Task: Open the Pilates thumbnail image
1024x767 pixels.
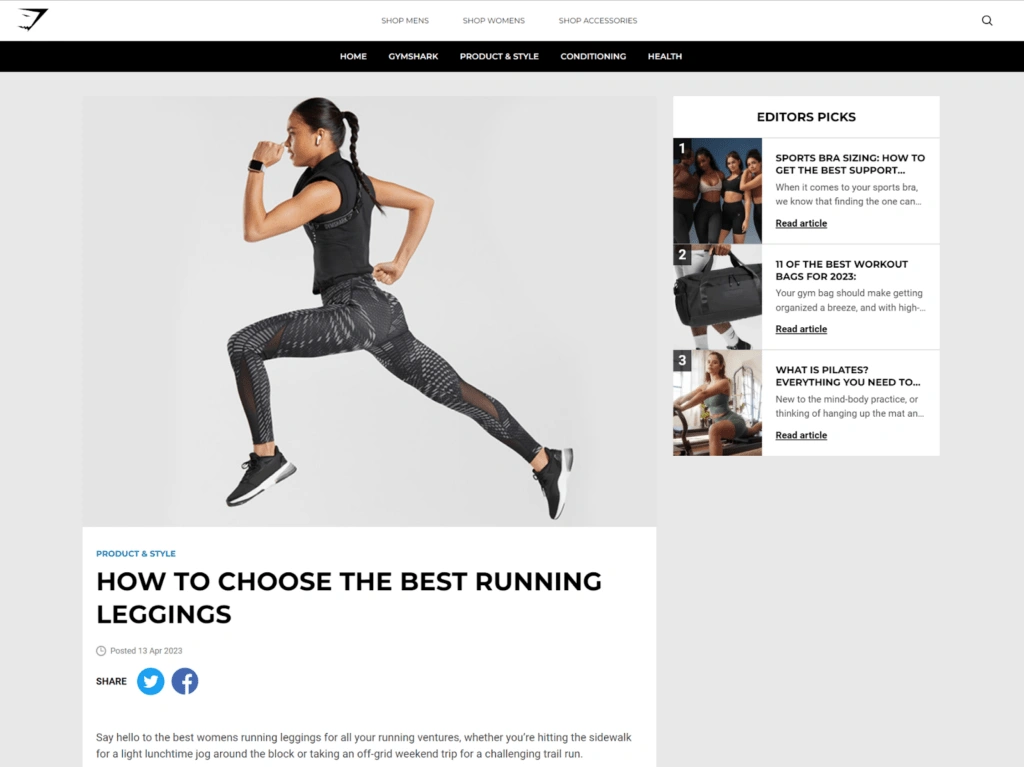Action: click(717, 402)
